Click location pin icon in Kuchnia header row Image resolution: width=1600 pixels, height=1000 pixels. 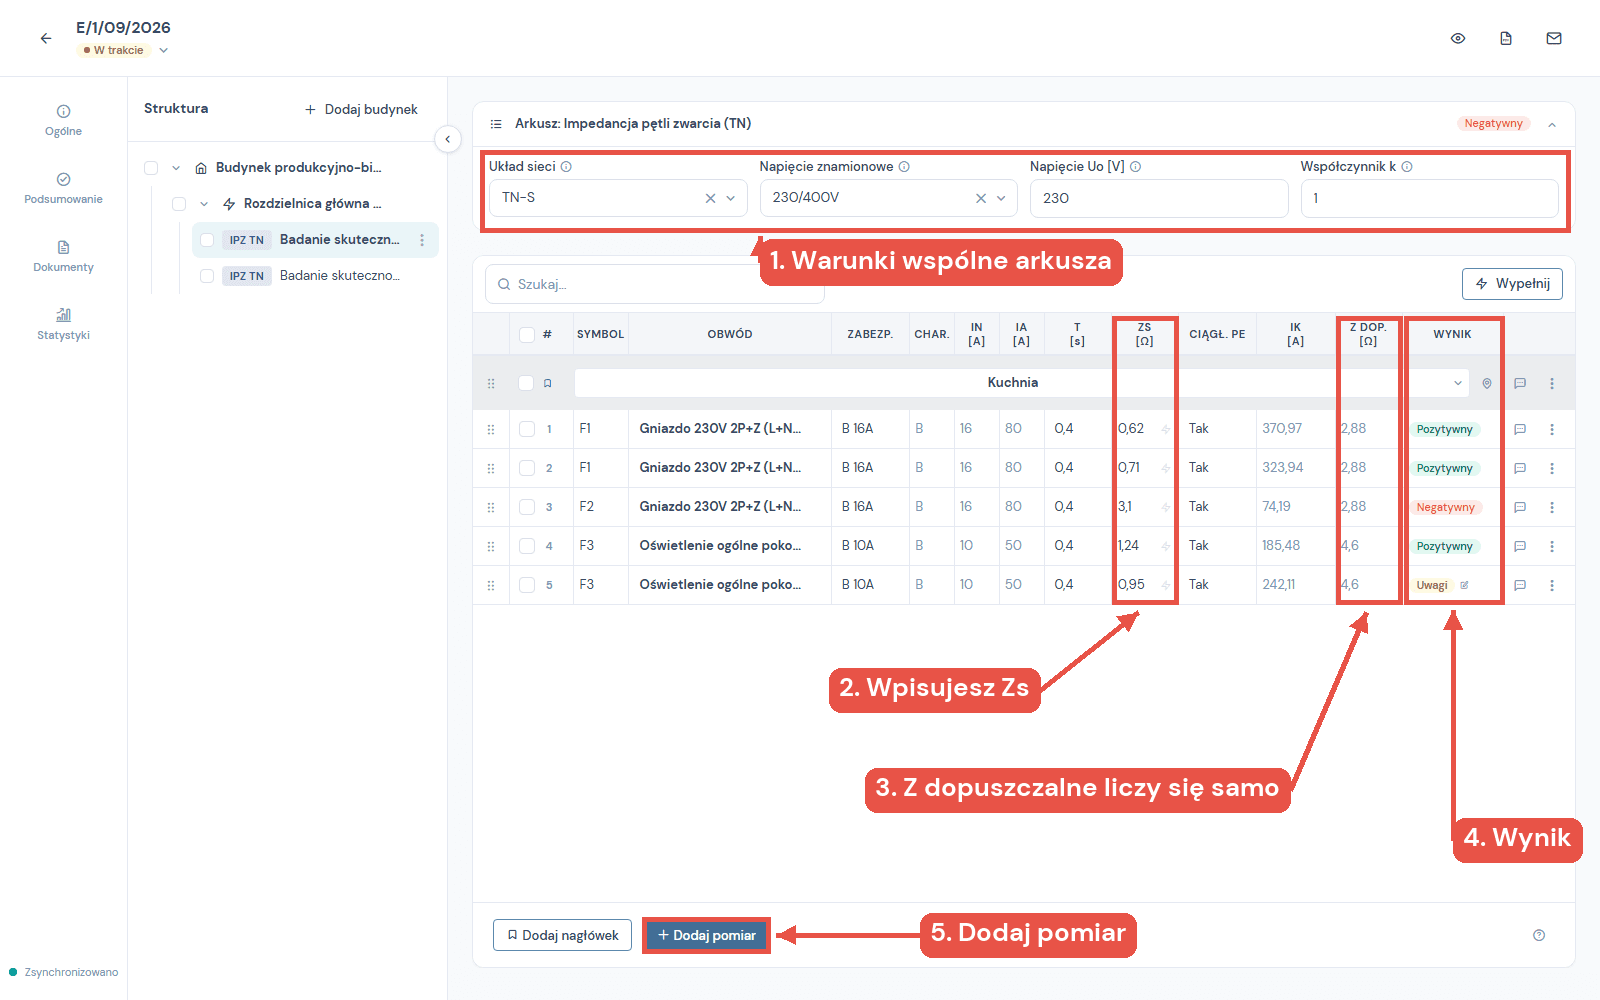click(x=1487, y=383)
